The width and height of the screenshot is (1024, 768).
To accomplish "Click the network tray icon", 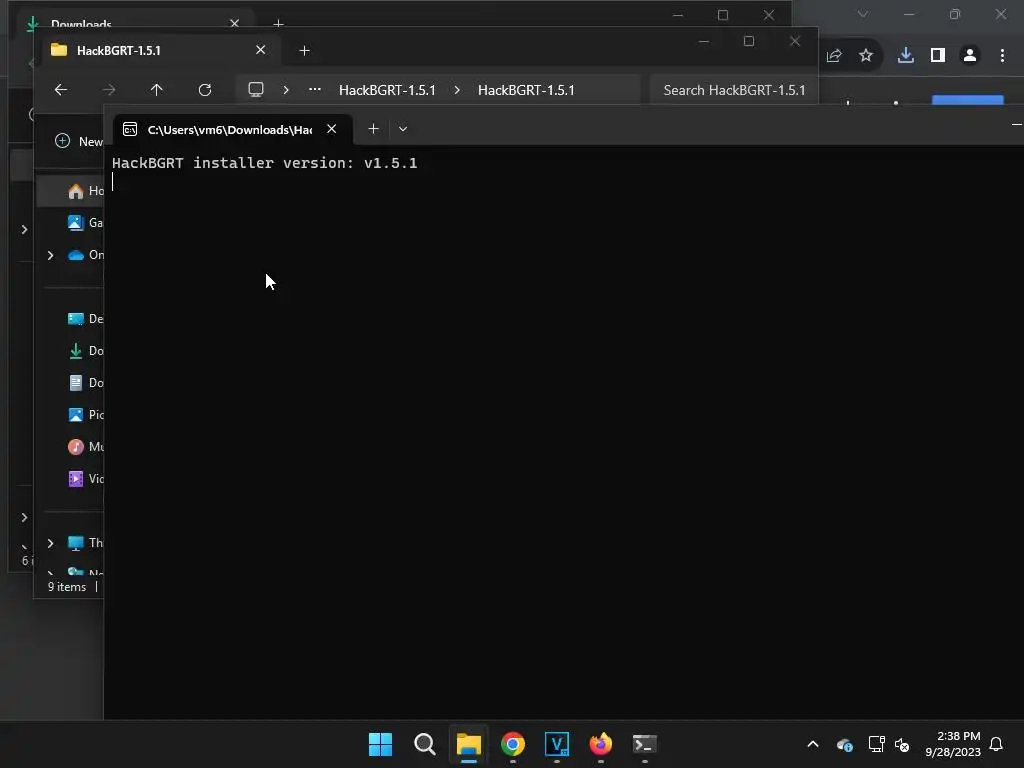I will tap(876, 744).
